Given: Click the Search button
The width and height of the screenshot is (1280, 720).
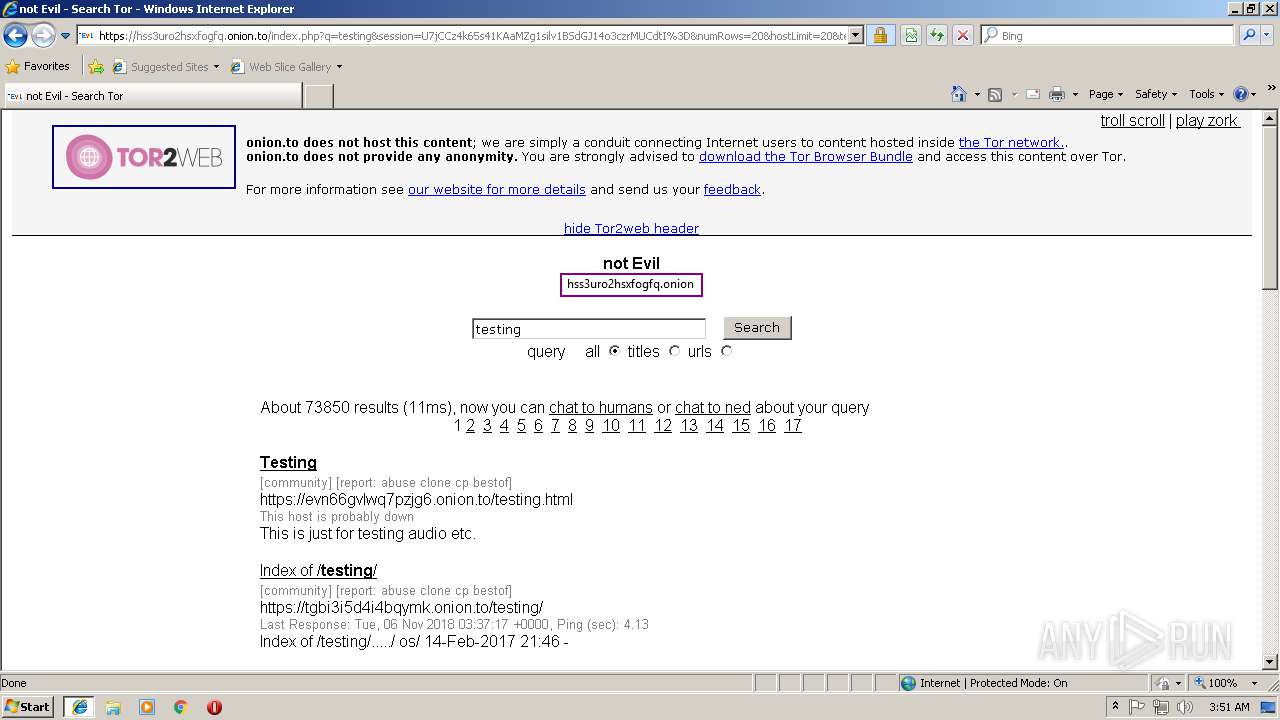Looking at the screenshot, I should (757, 328).
